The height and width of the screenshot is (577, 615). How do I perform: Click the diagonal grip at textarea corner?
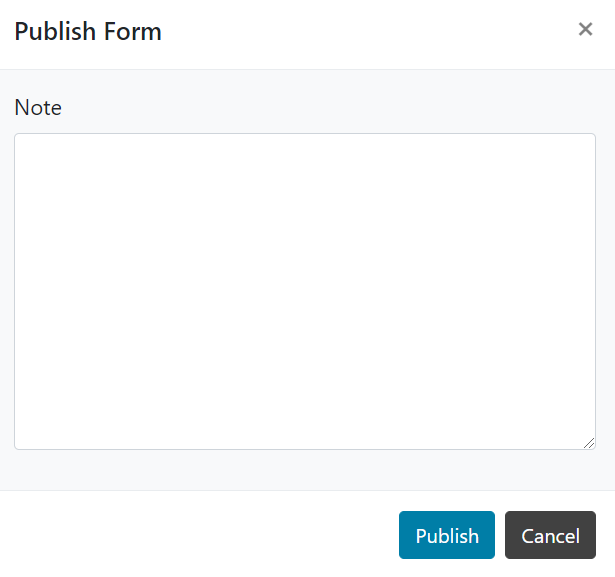click(x=589, y=442)
